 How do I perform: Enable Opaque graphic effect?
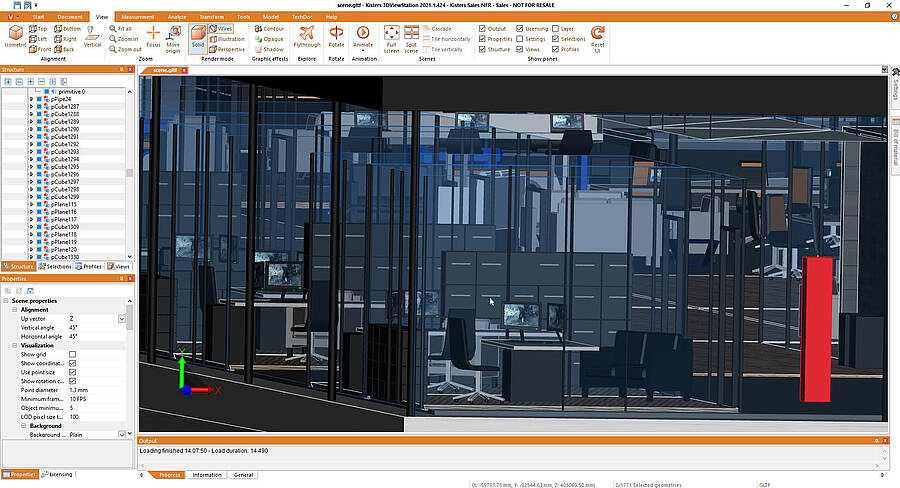[x=269, y=39]
